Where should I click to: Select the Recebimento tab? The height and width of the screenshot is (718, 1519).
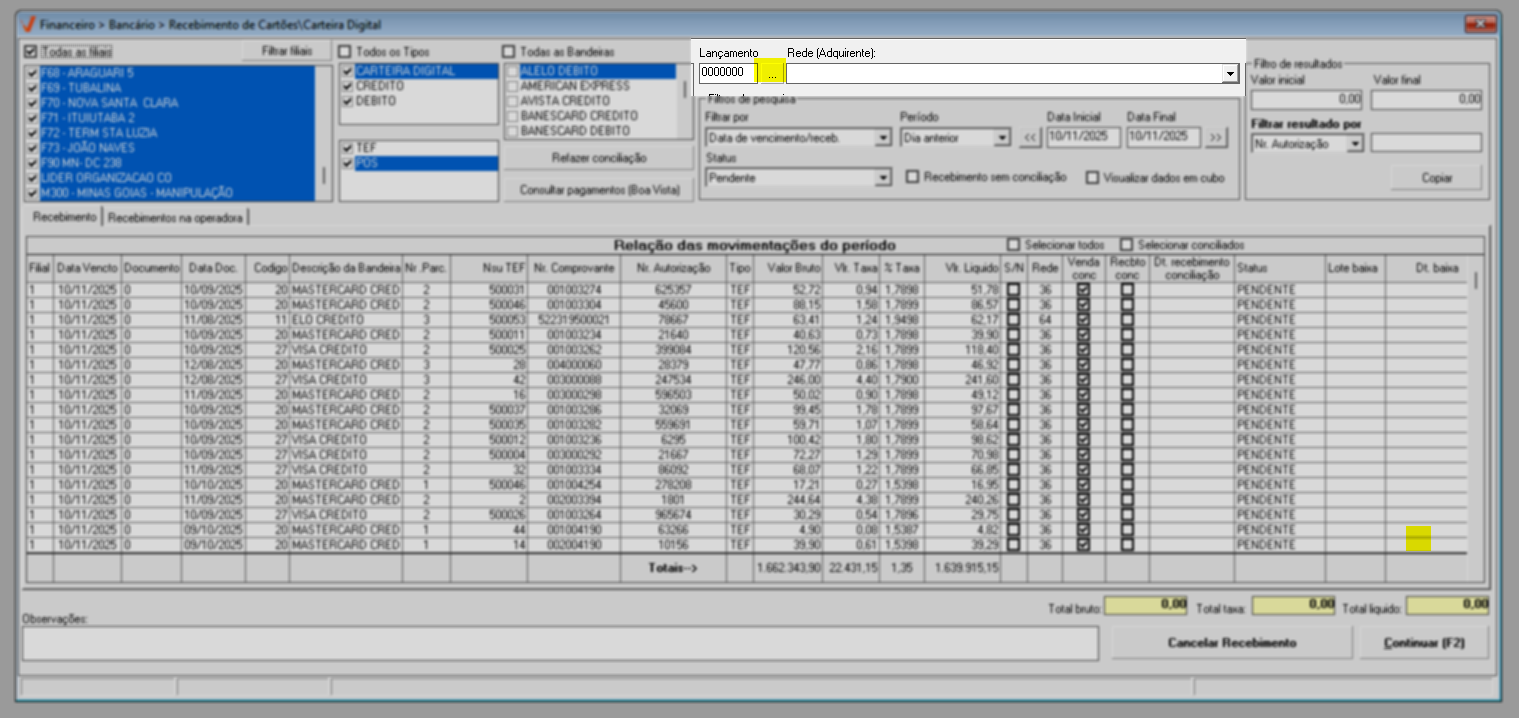point(65,217)
